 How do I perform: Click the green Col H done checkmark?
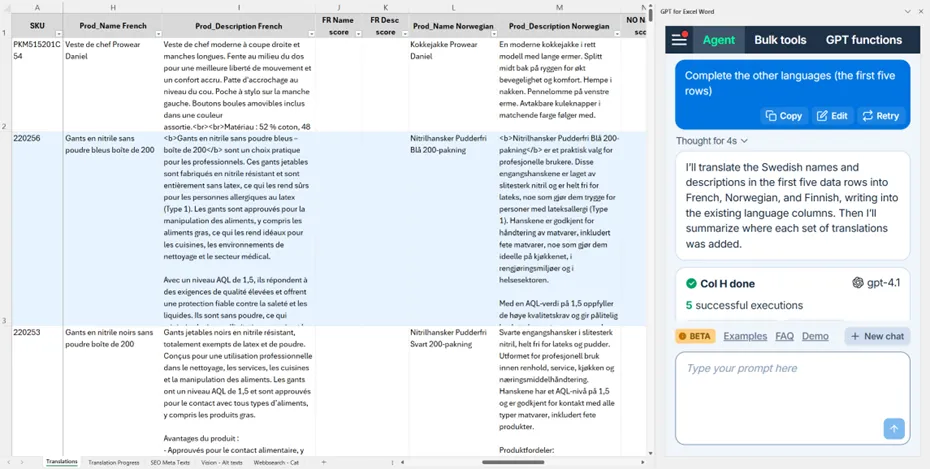(x=690, y=283)
